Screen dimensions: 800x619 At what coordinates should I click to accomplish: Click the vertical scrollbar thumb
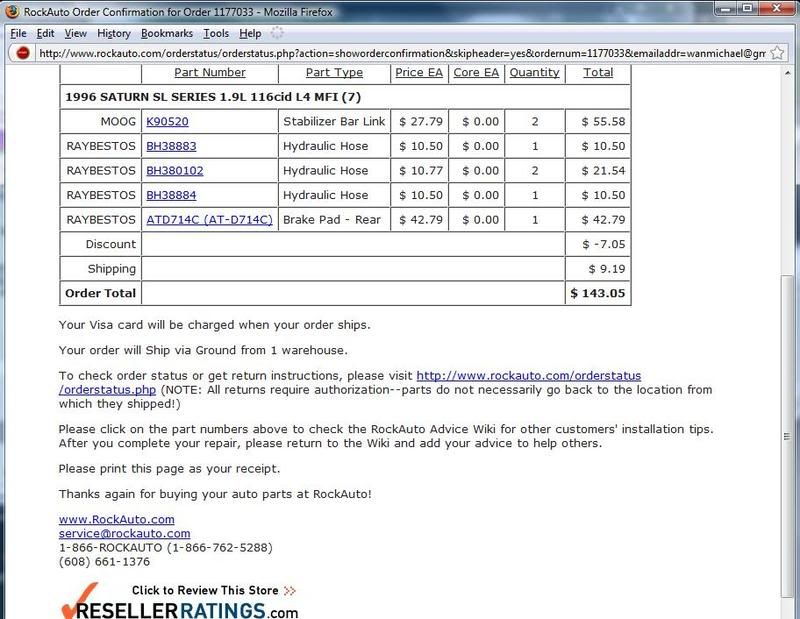pyautogui.click(x=787, y=436)
